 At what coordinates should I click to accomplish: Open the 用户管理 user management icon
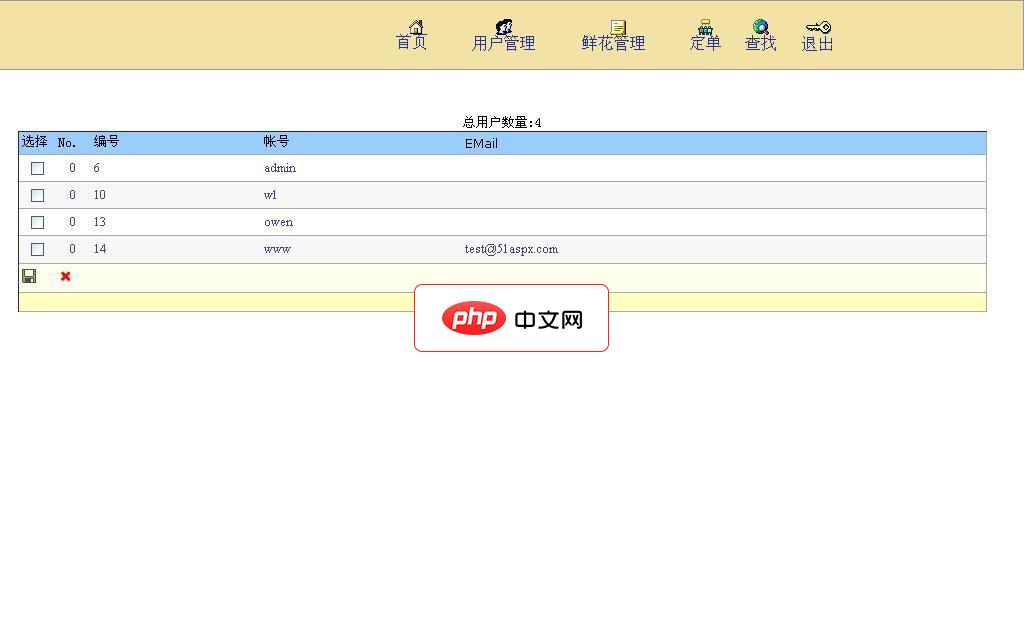click(x=503, y=26)
